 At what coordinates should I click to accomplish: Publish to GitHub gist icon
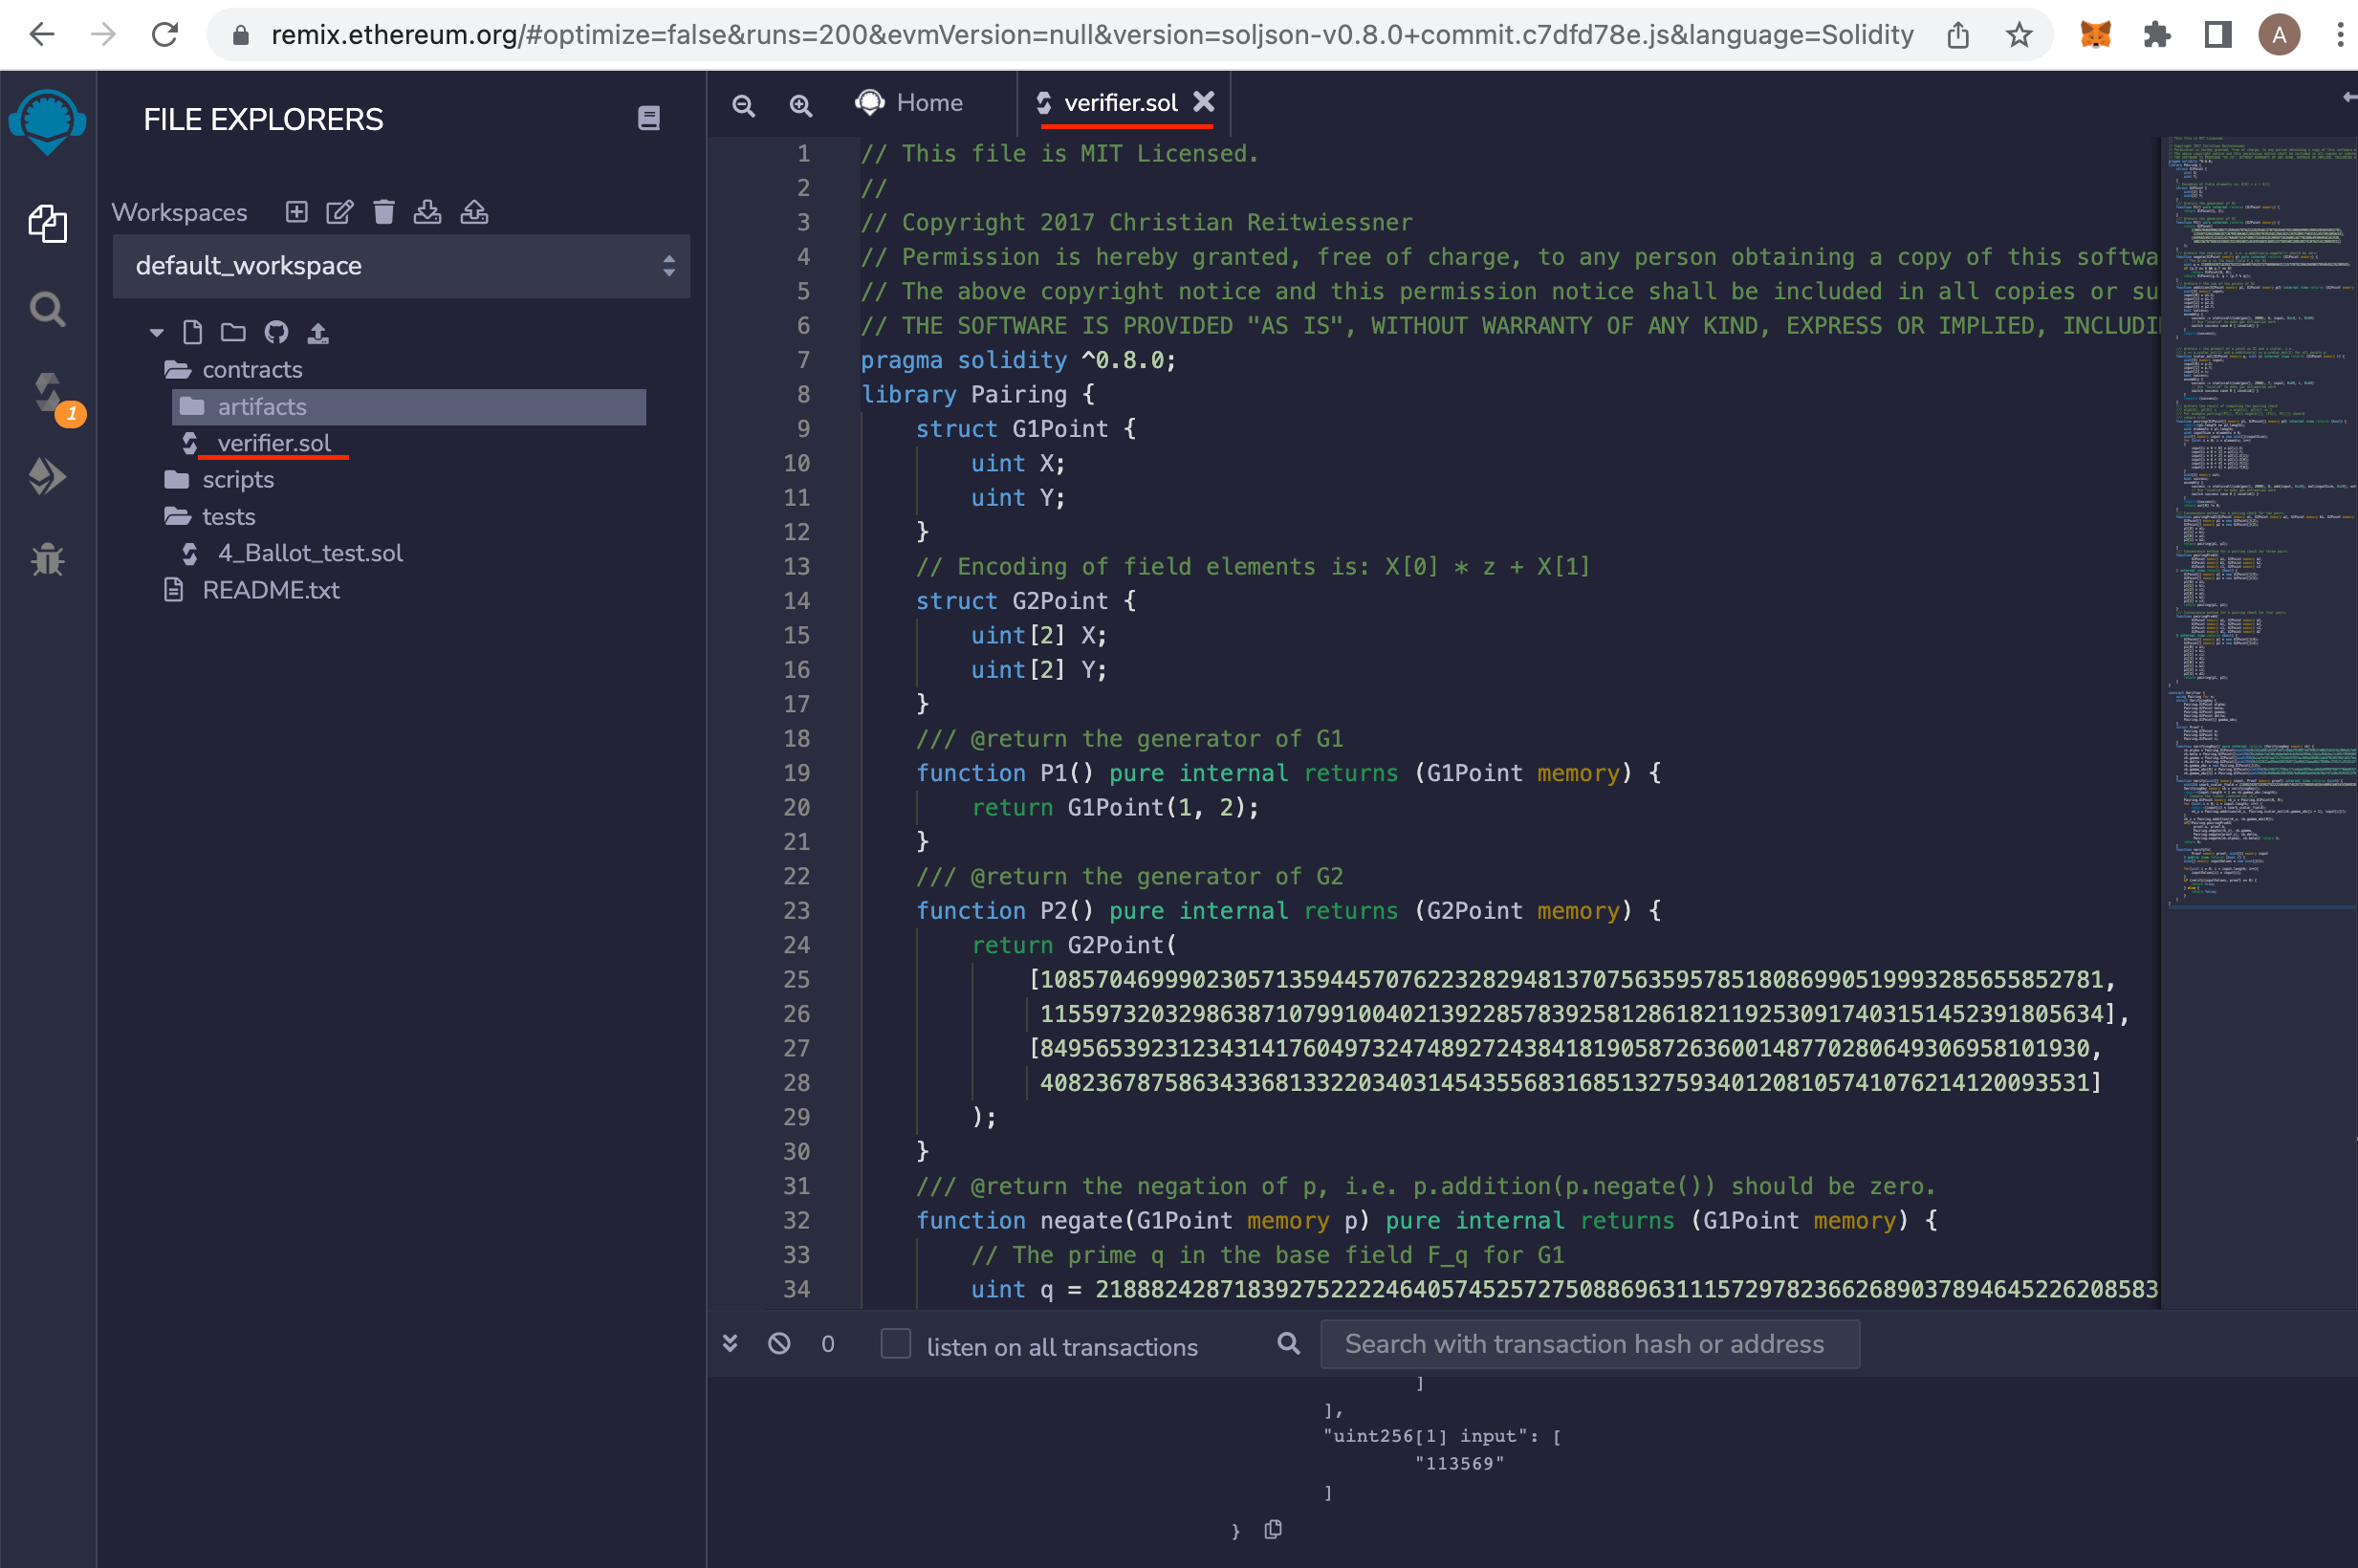tap(276, 332)
